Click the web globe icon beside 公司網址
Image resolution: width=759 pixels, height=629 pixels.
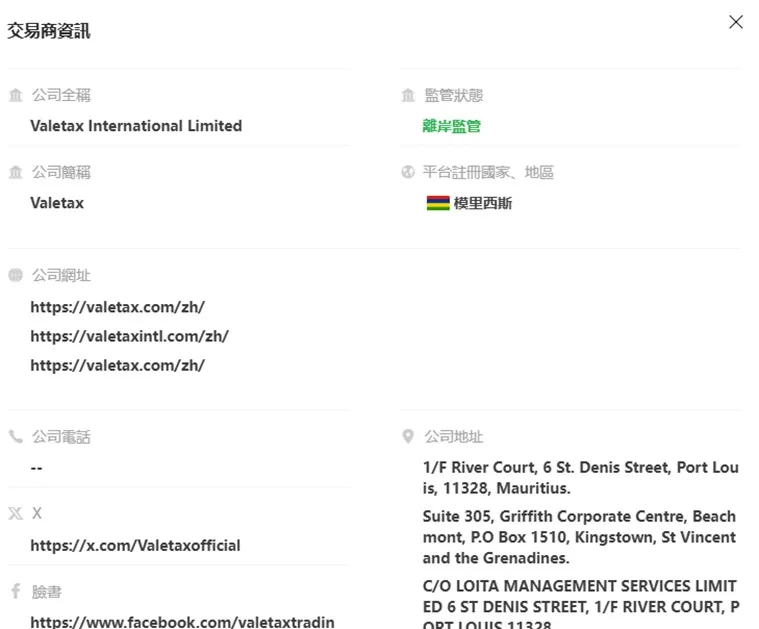pos(15,275)
